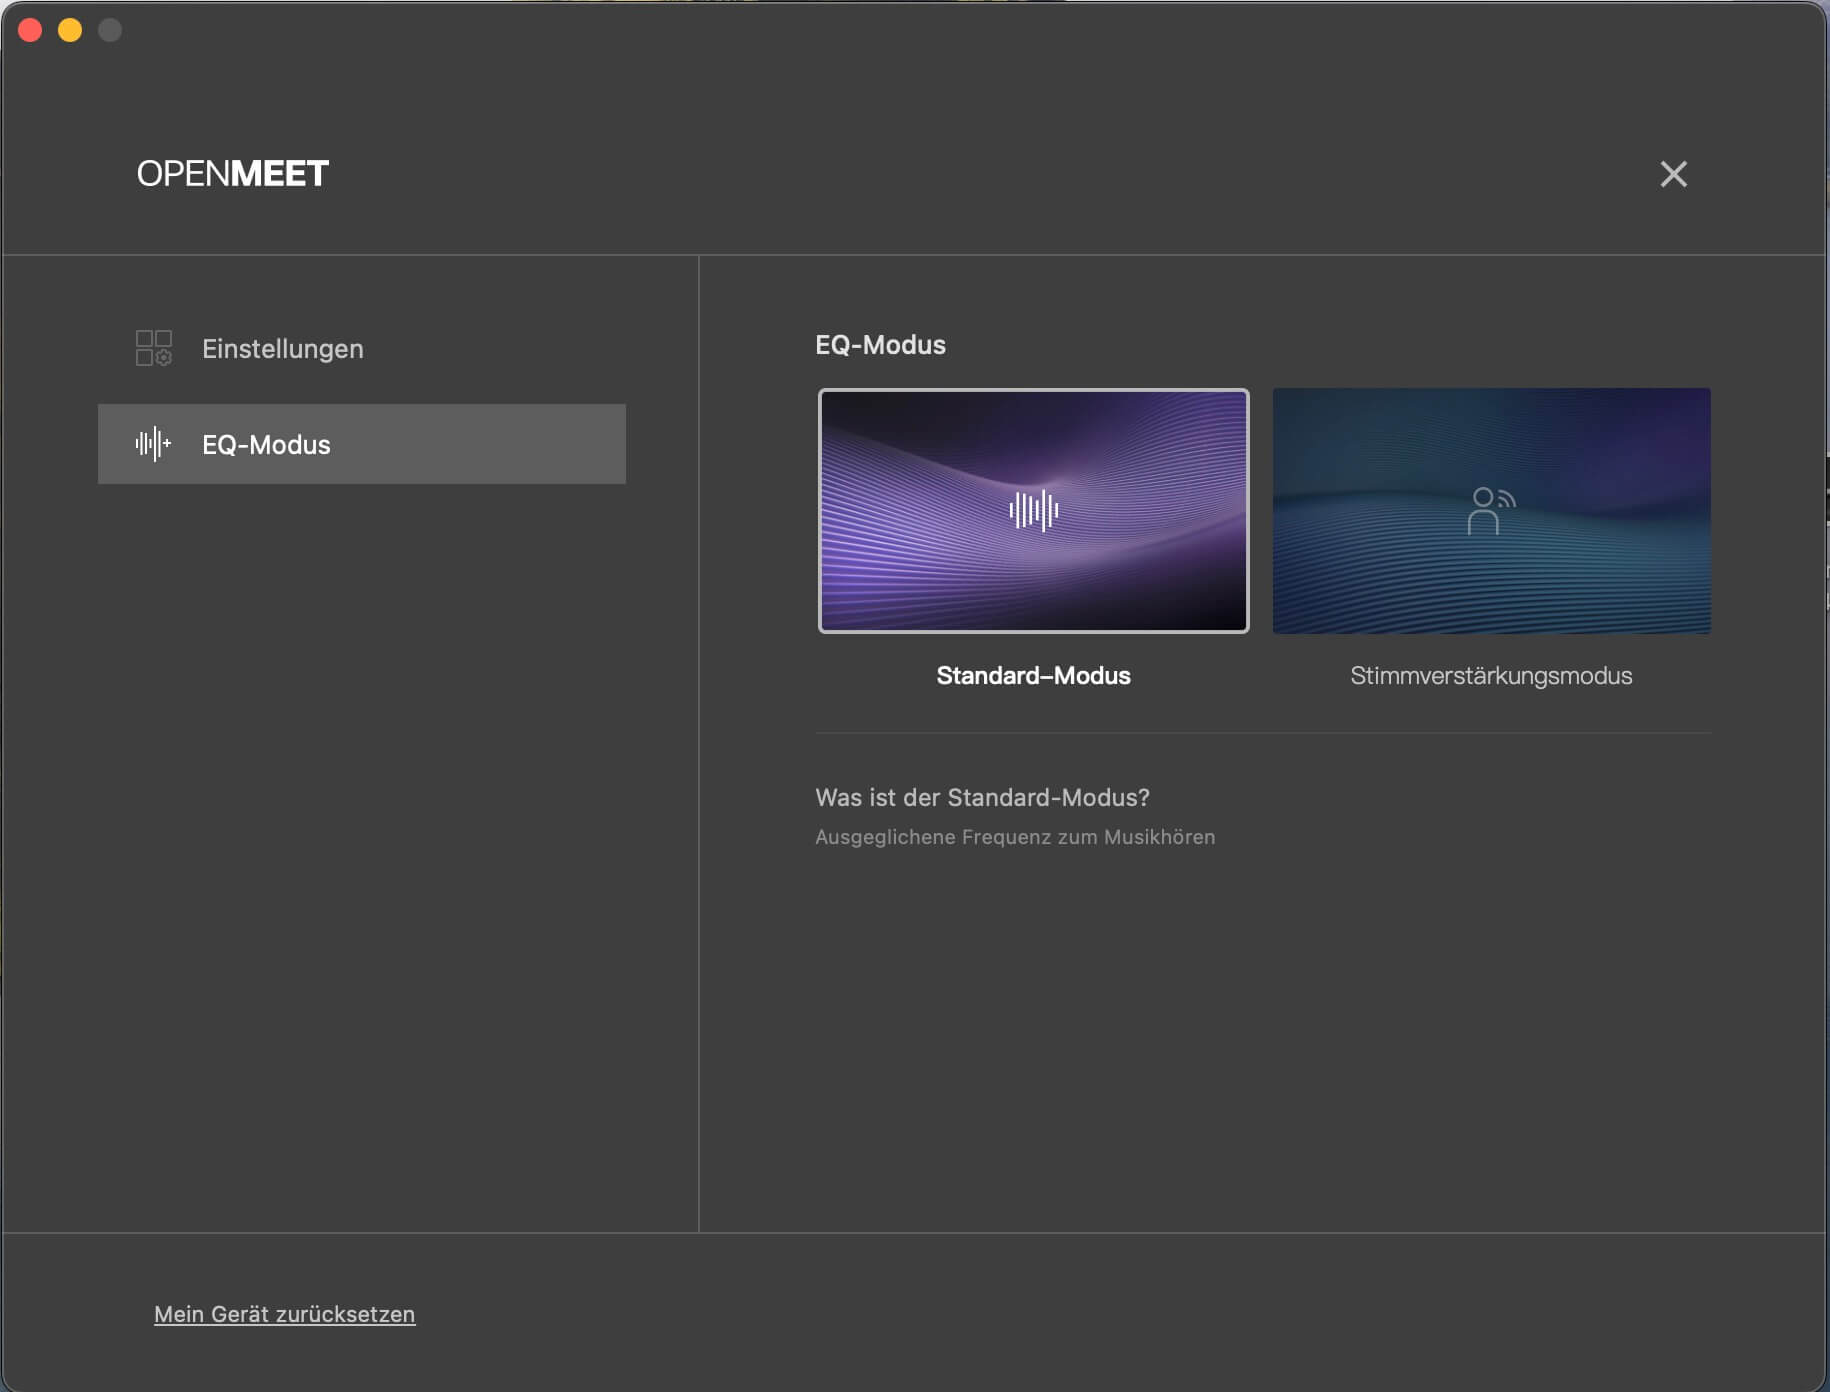Click the red macOS close button

coord(30,30)
